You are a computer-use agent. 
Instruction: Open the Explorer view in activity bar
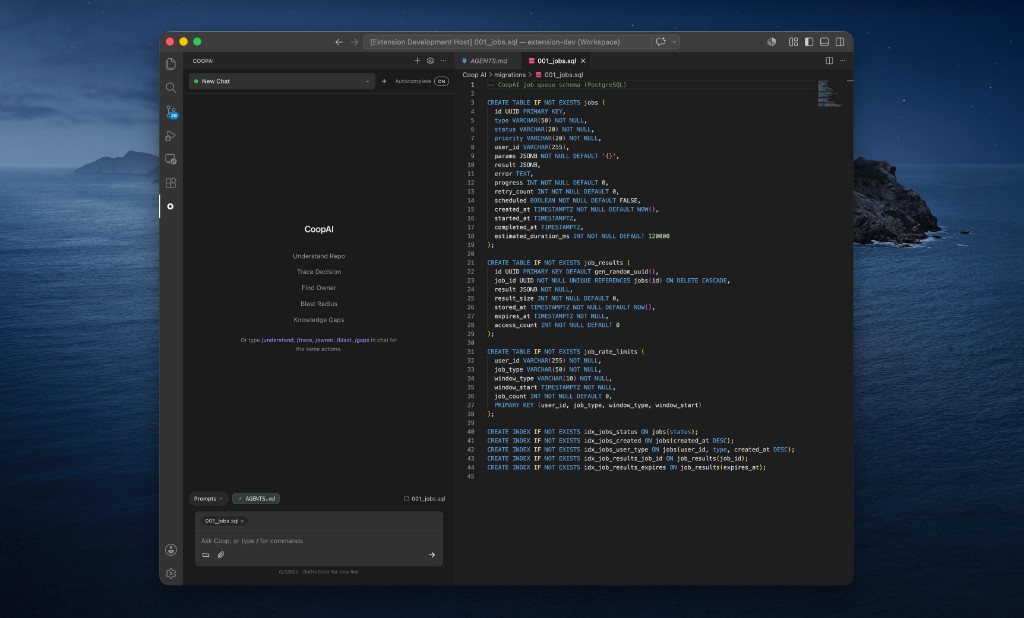coord(170,64)
